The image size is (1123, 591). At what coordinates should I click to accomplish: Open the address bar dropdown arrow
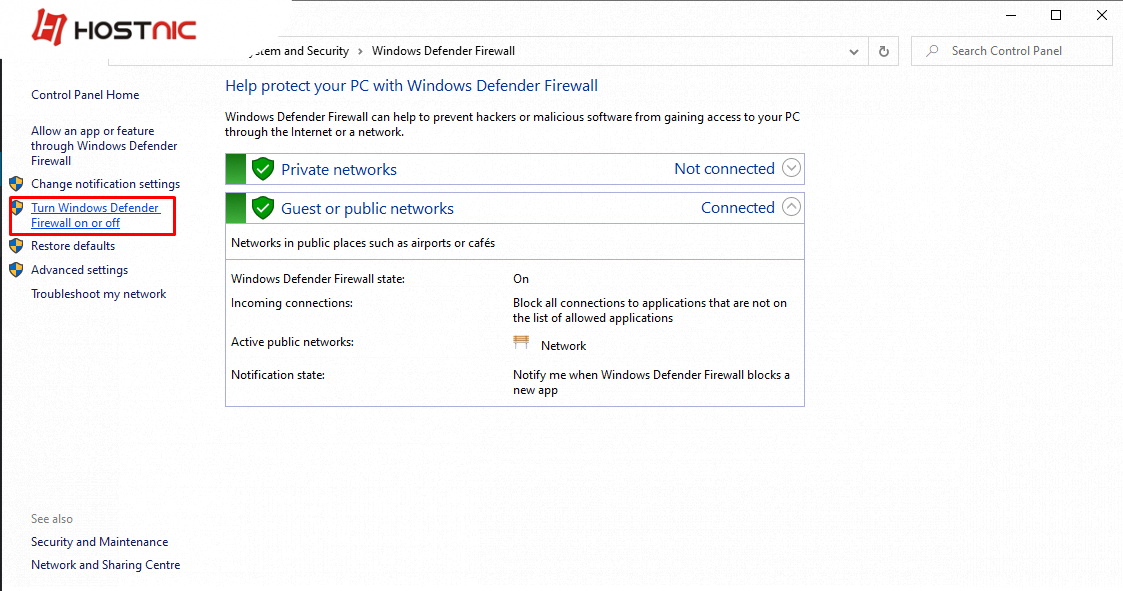point(853,50)
